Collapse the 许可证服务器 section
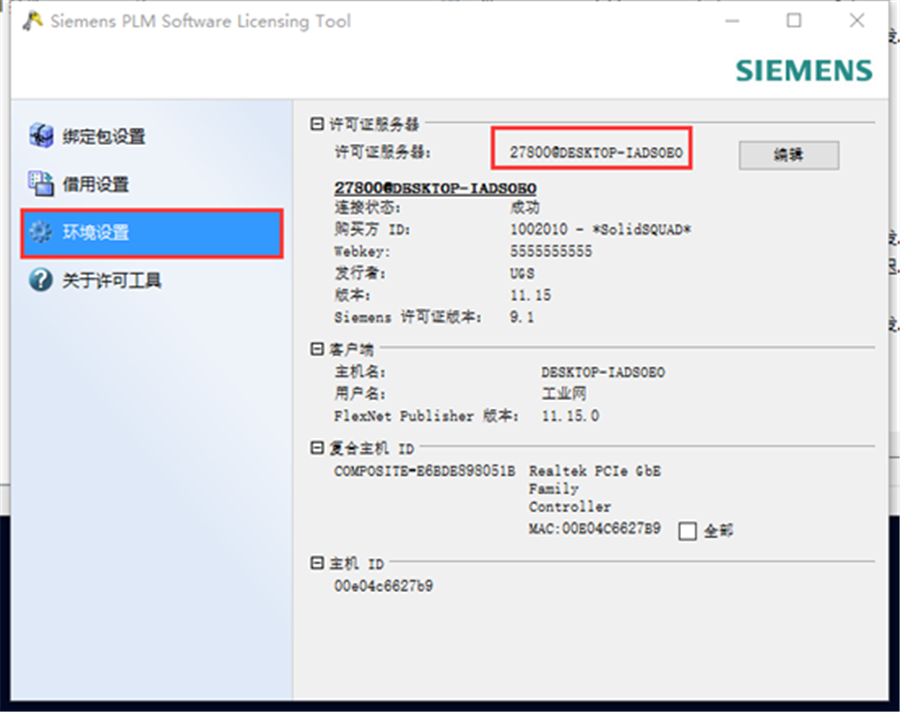 317,123
